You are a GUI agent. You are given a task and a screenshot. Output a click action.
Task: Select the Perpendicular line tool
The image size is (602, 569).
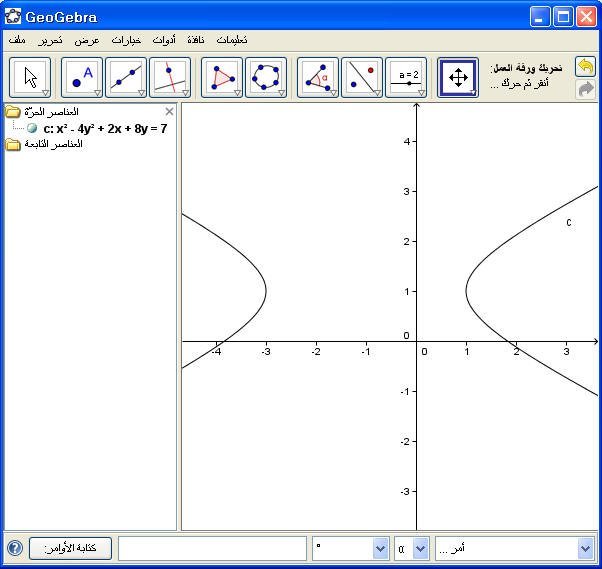pyautogui.click(x=170, y=78)
